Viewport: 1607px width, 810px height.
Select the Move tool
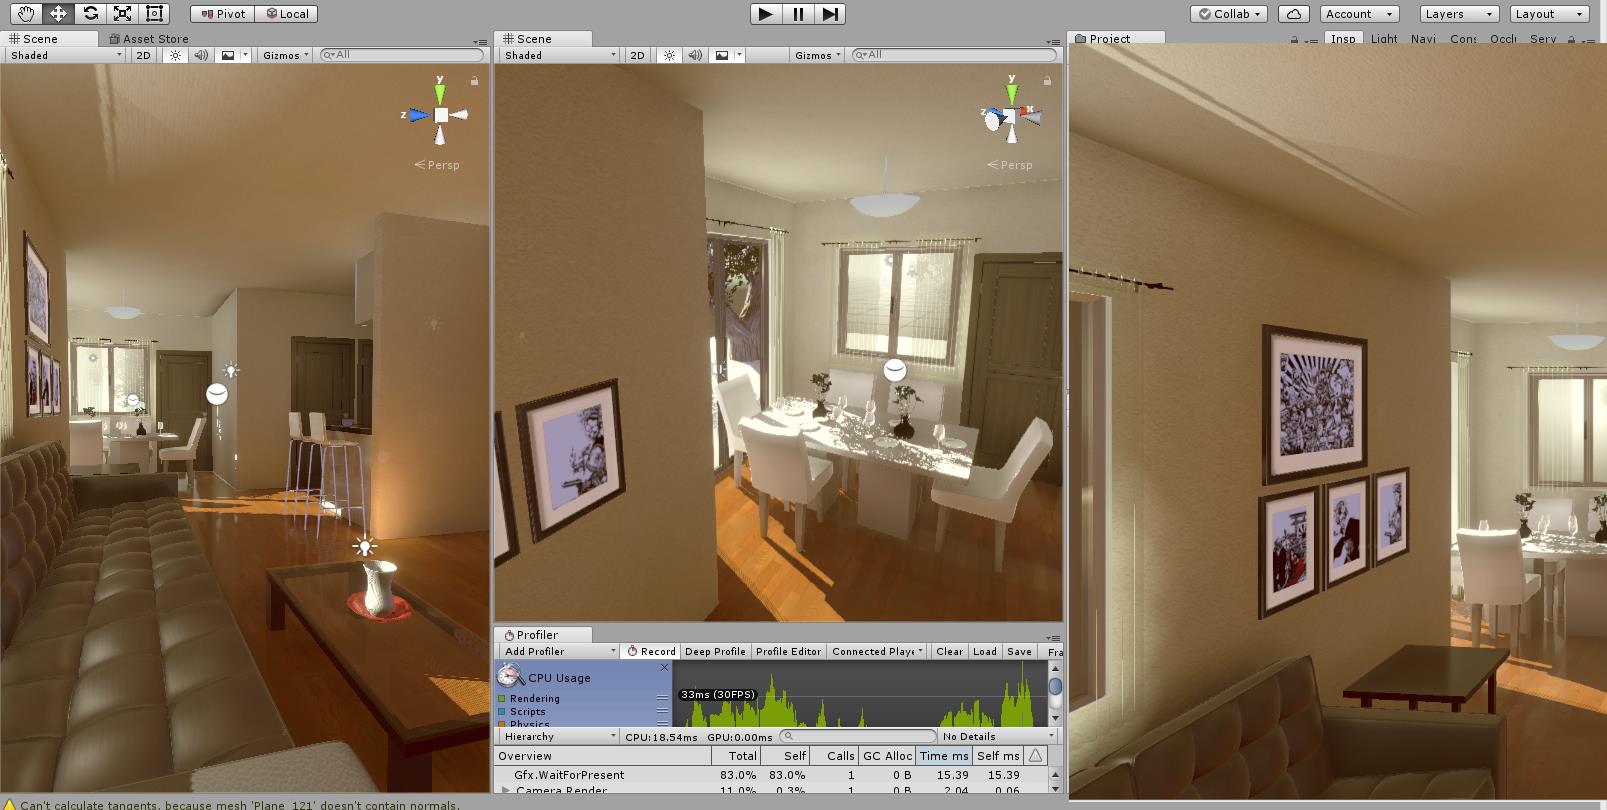tap(58, 13)
